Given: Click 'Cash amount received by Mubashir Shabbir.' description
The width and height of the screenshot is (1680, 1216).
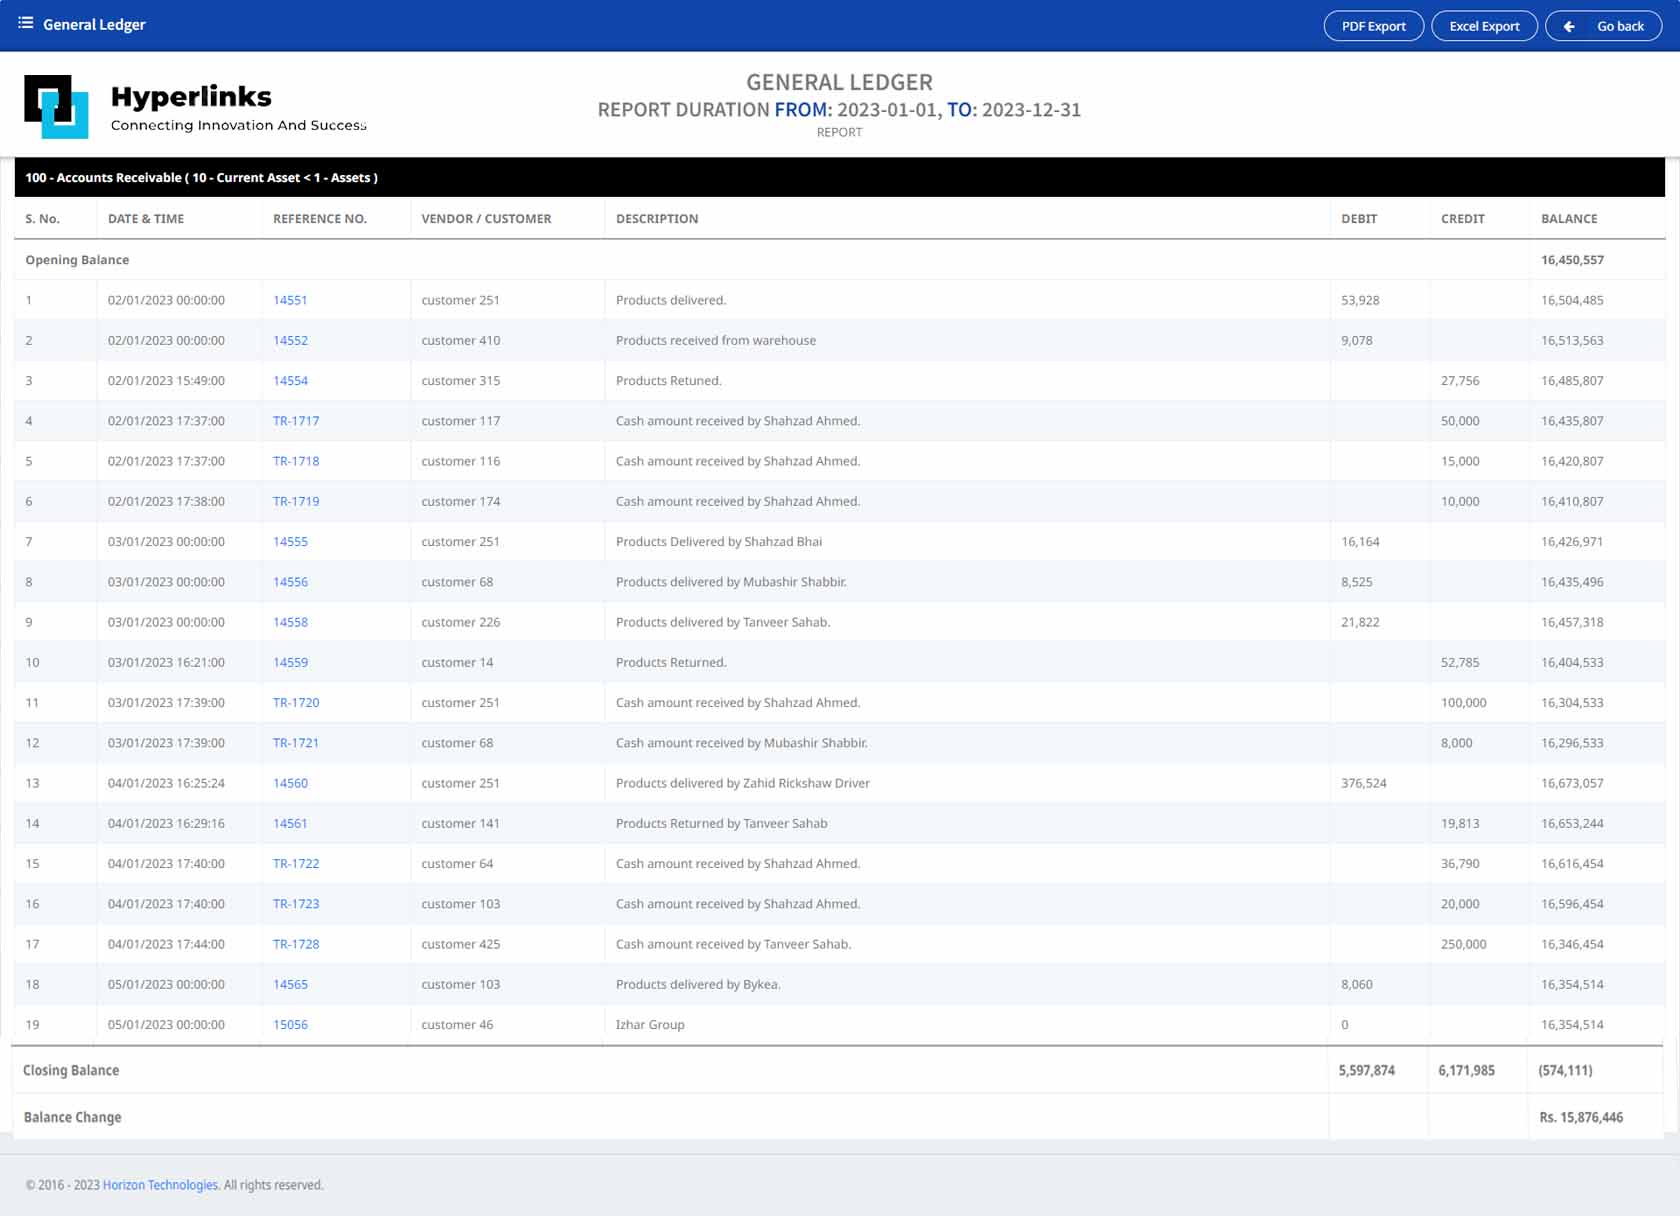Looking at the screenshot, I should pos(742,743).
